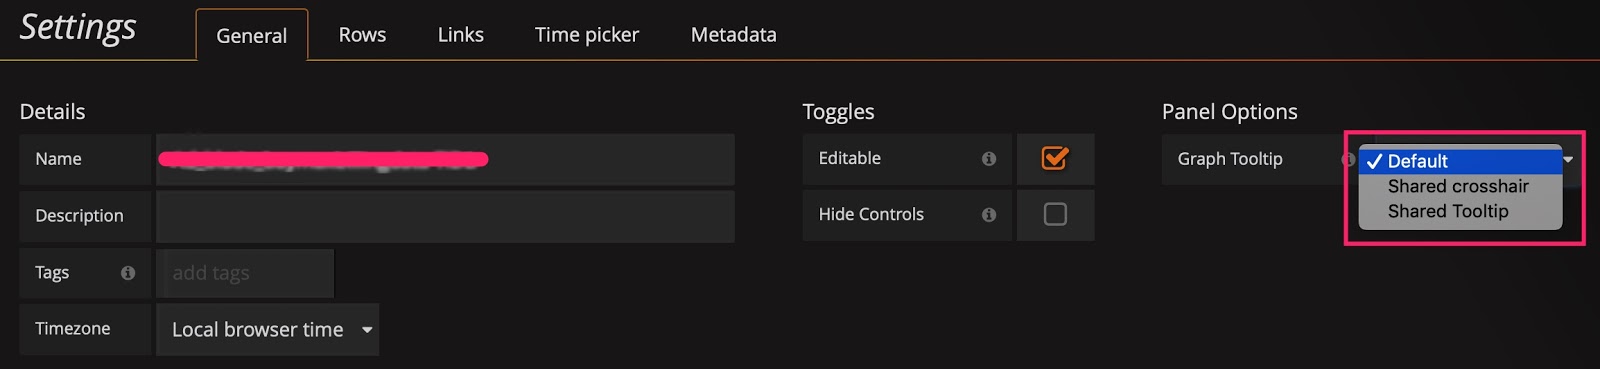The width and height of the screenshot is (1600, 369).
Task: Focus the Description text field
Action: [x=445, y=216]
